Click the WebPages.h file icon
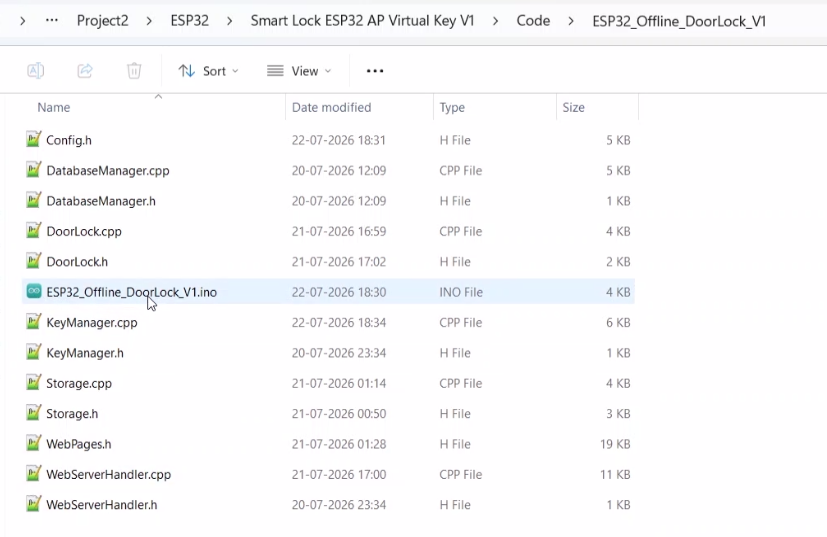Viewport: 827px width, 537px height. click(x=33, y=444)
